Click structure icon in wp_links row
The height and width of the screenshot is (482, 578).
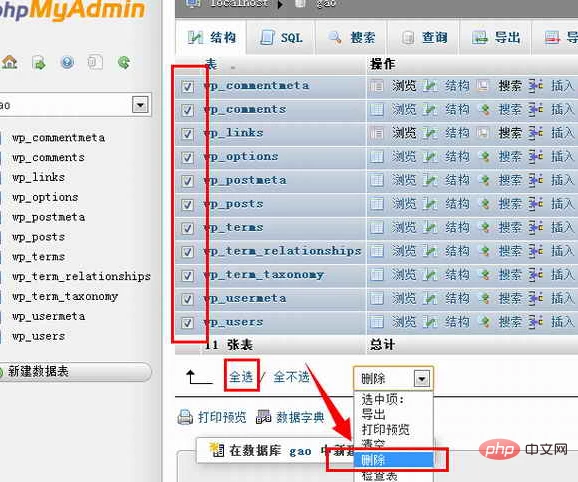point(430,133)
